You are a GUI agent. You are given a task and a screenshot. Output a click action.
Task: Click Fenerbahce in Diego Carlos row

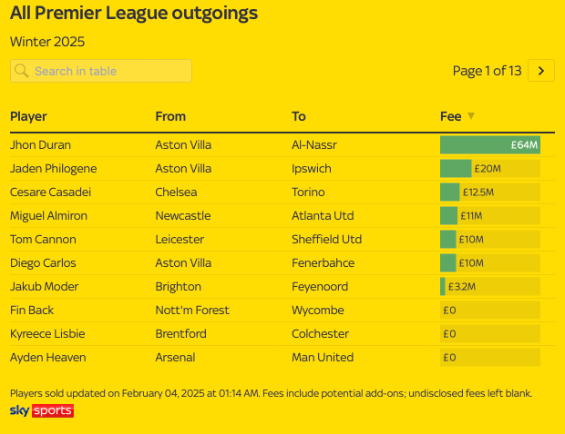[323, 263]
